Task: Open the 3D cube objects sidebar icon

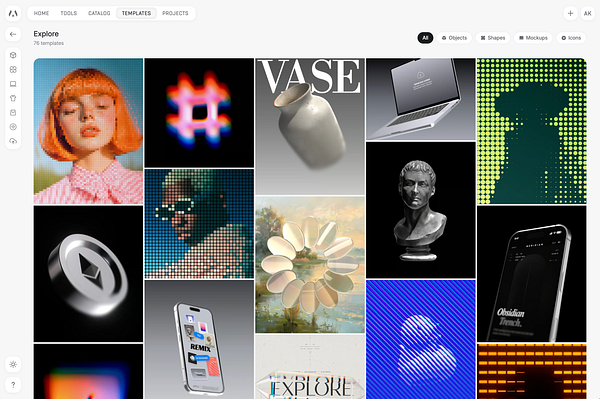Action: [13, 55]
